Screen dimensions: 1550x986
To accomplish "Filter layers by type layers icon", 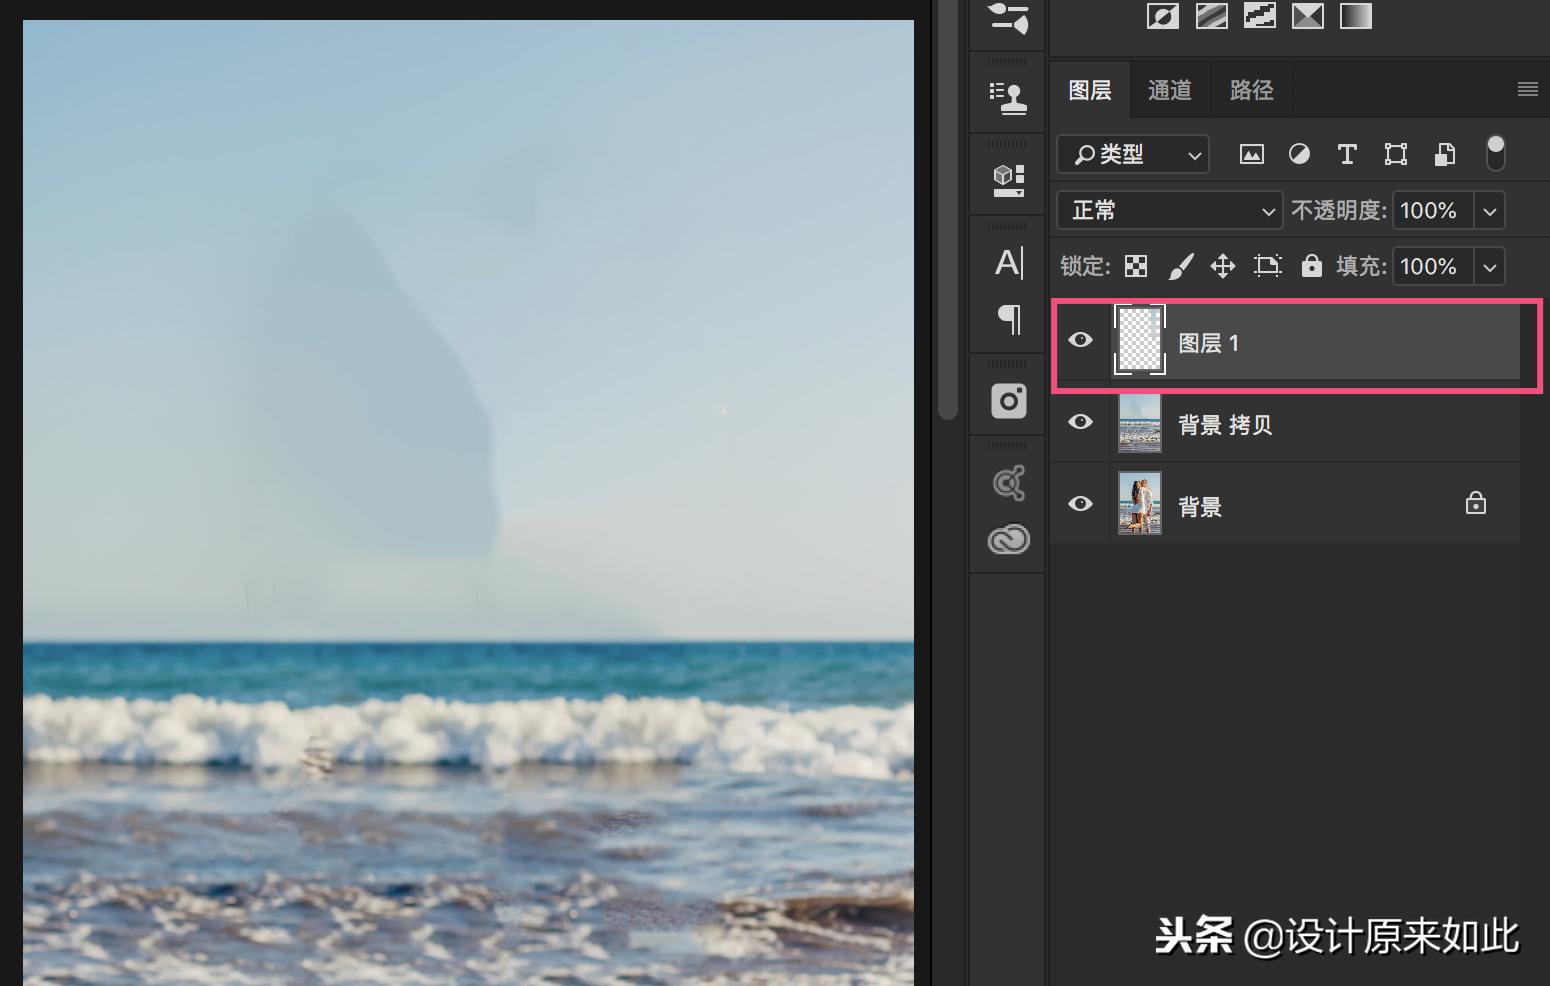I will (1347, 154).
